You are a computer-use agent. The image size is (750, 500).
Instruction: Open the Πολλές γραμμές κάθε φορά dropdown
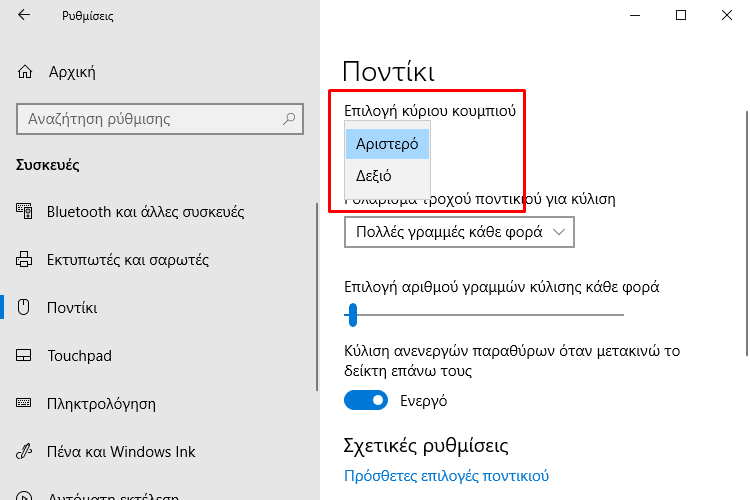point(459,232)
